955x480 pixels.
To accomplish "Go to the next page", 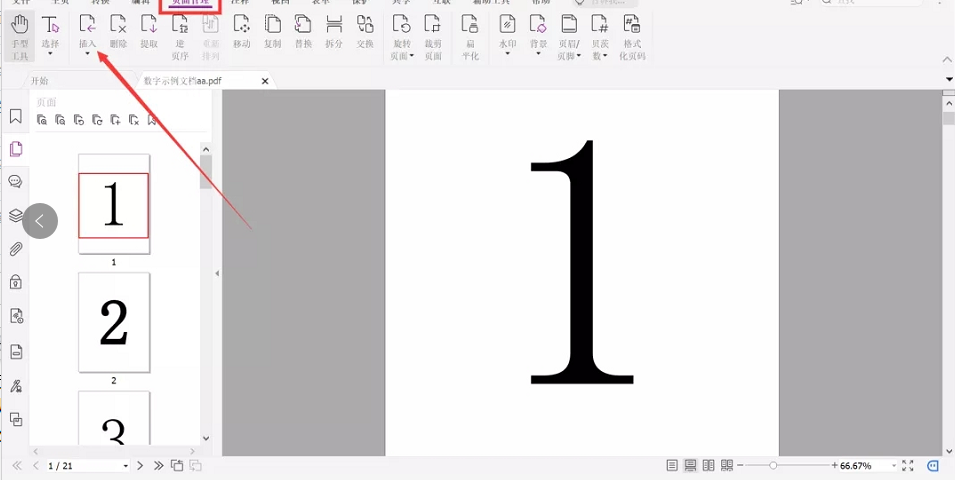I will click(x=140, y=466).
